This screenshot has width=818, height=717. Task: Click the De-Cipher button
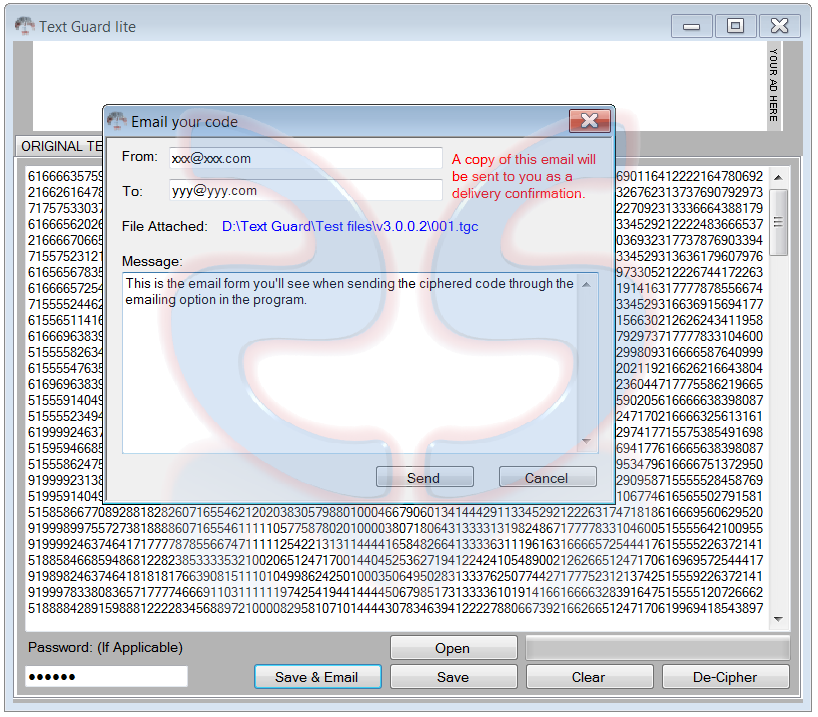[x=726, y=677]
